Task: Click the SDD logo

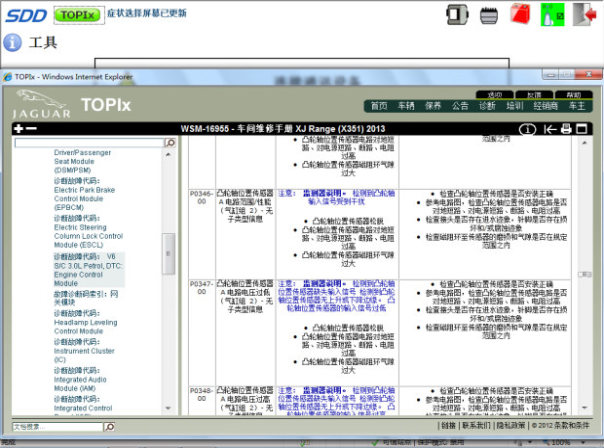Action: (26, 16)
